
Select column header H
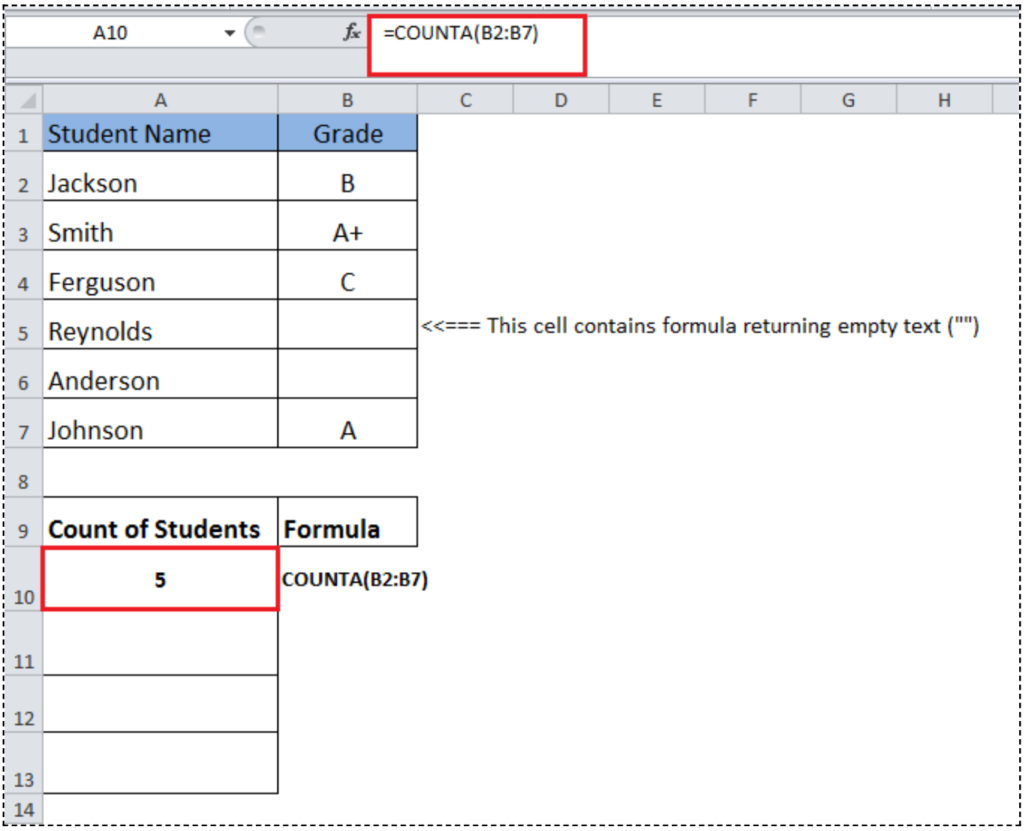point(944,99)
